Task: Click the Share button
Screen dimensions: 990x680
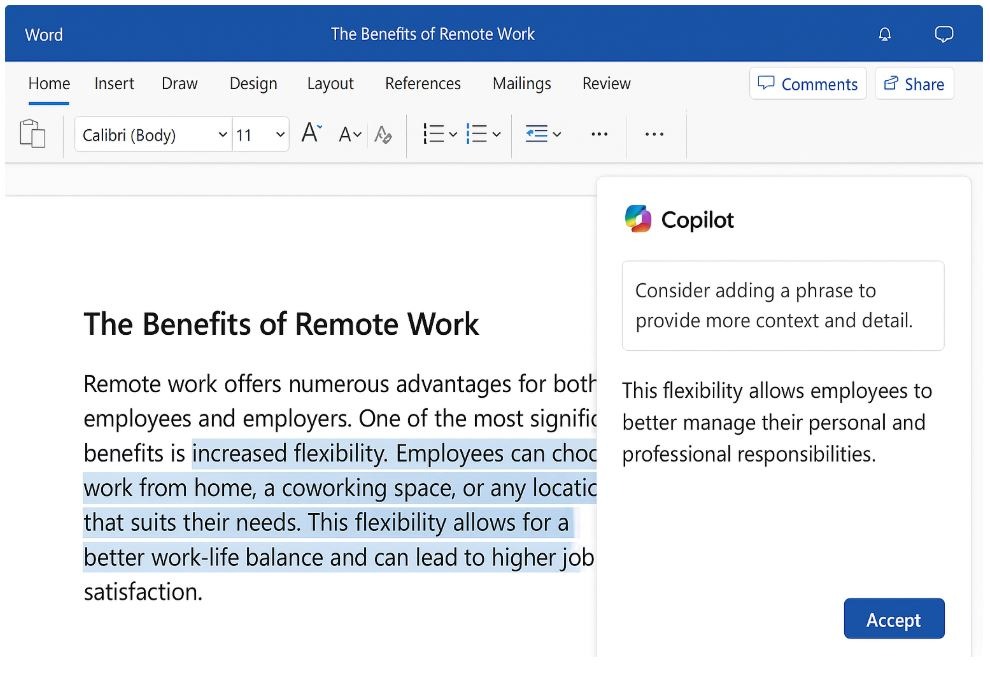Action: (x=914, y=84)
